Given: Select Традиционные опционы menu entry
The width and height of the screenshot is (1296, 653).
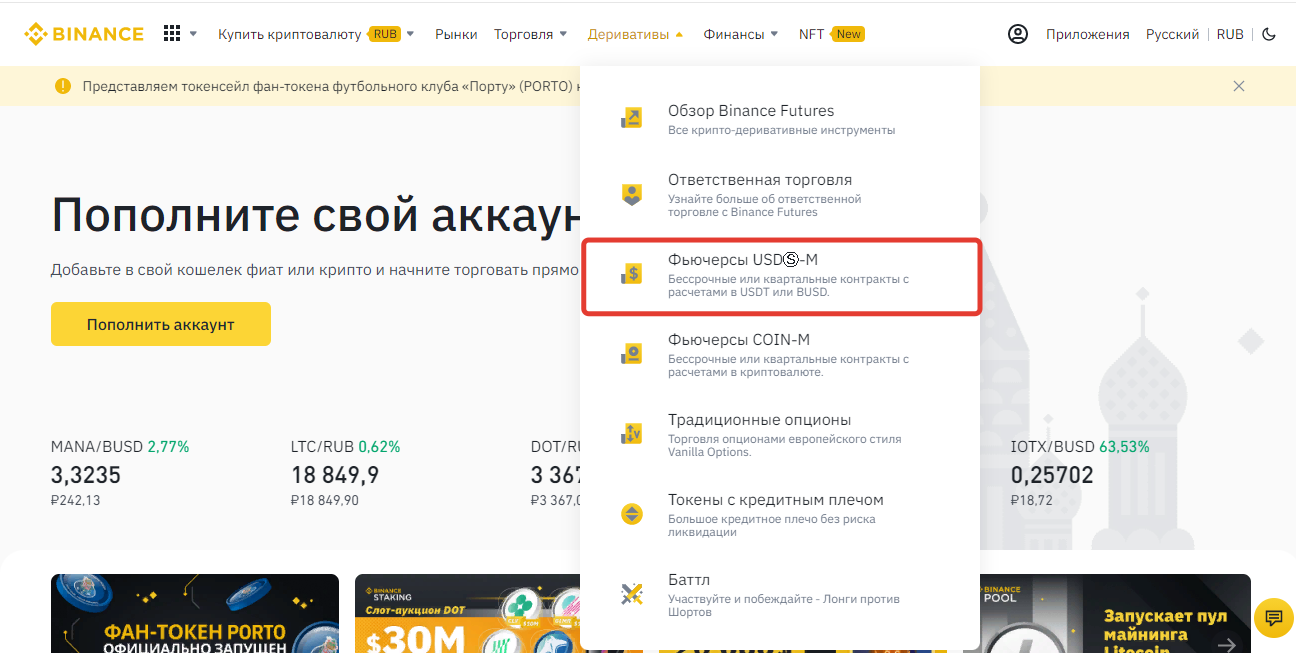Looking at the screenshot, I should point(780,435).
